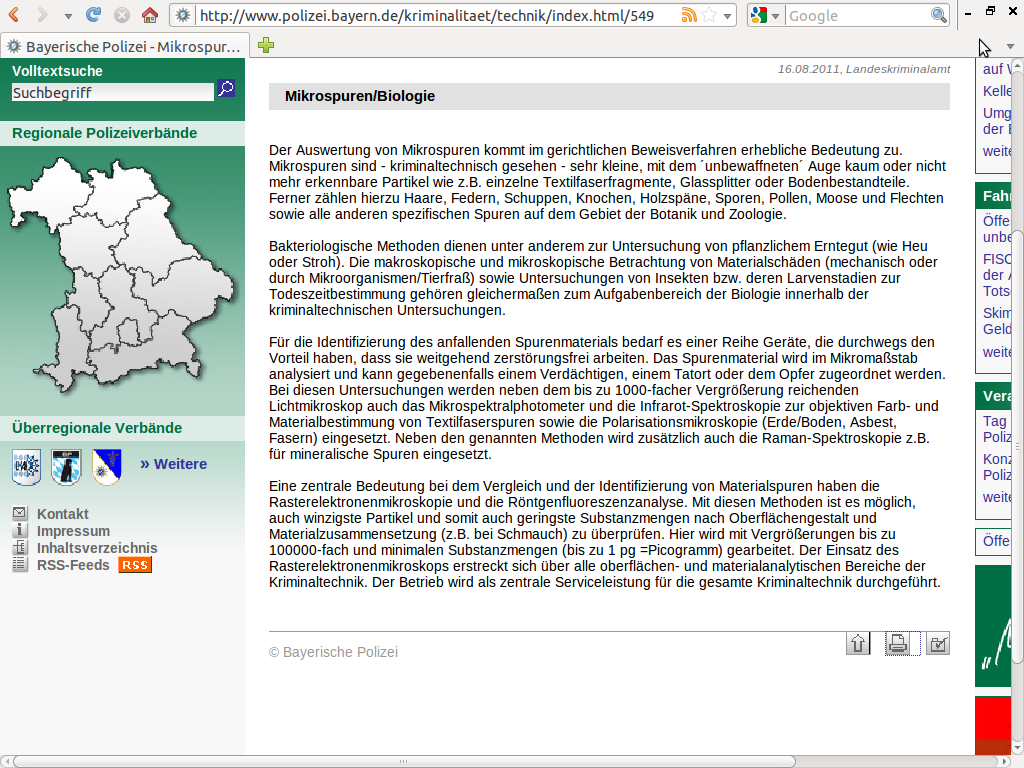1024x768 pixels.
Task: Open the address bar history dropdown
Action: tap(727, 16)
